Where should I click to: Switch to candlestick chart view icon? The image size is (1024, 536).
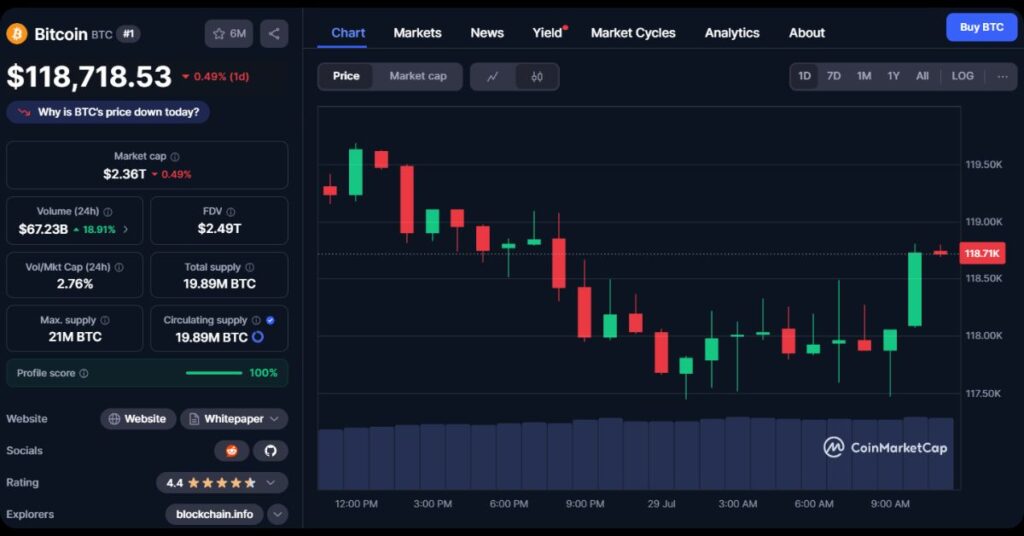click(537, 76)
